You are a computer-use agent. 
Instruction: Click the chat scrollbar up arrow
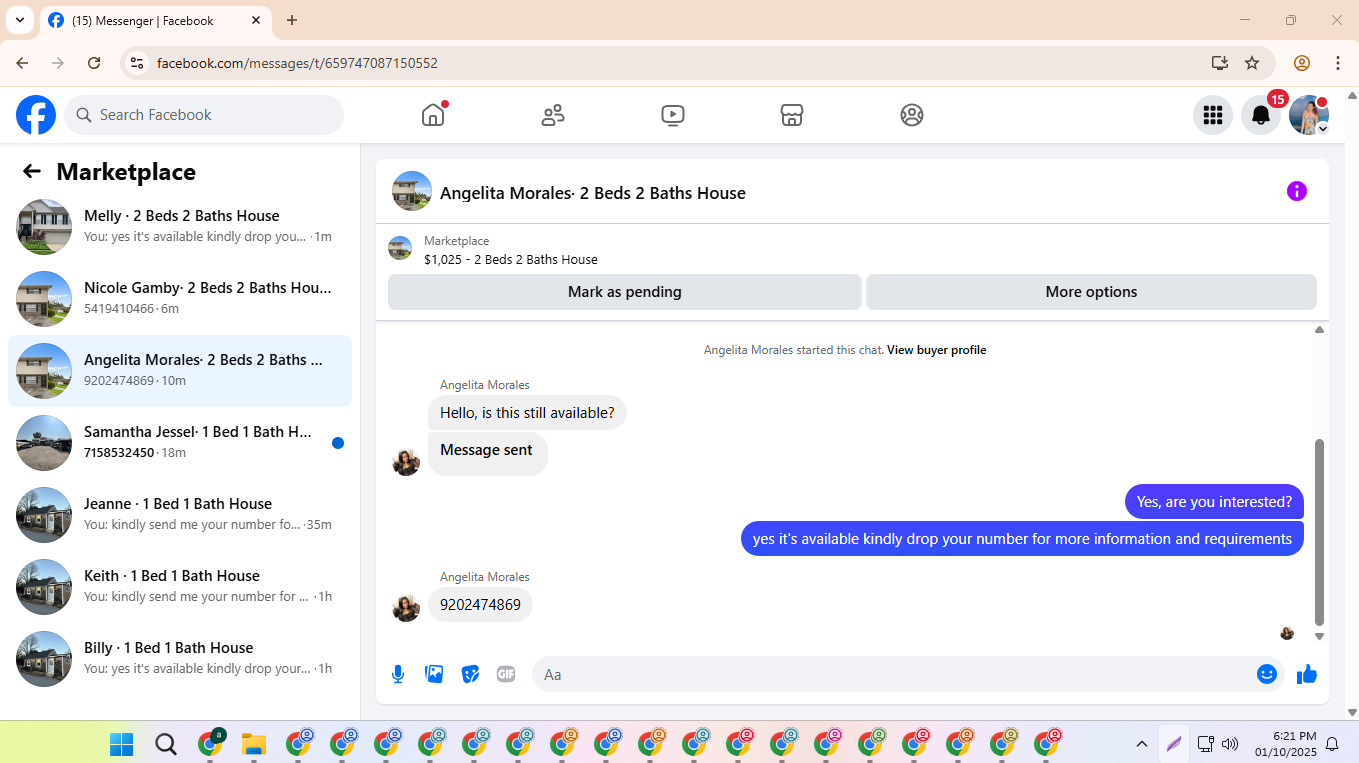tap(1319, 329)
